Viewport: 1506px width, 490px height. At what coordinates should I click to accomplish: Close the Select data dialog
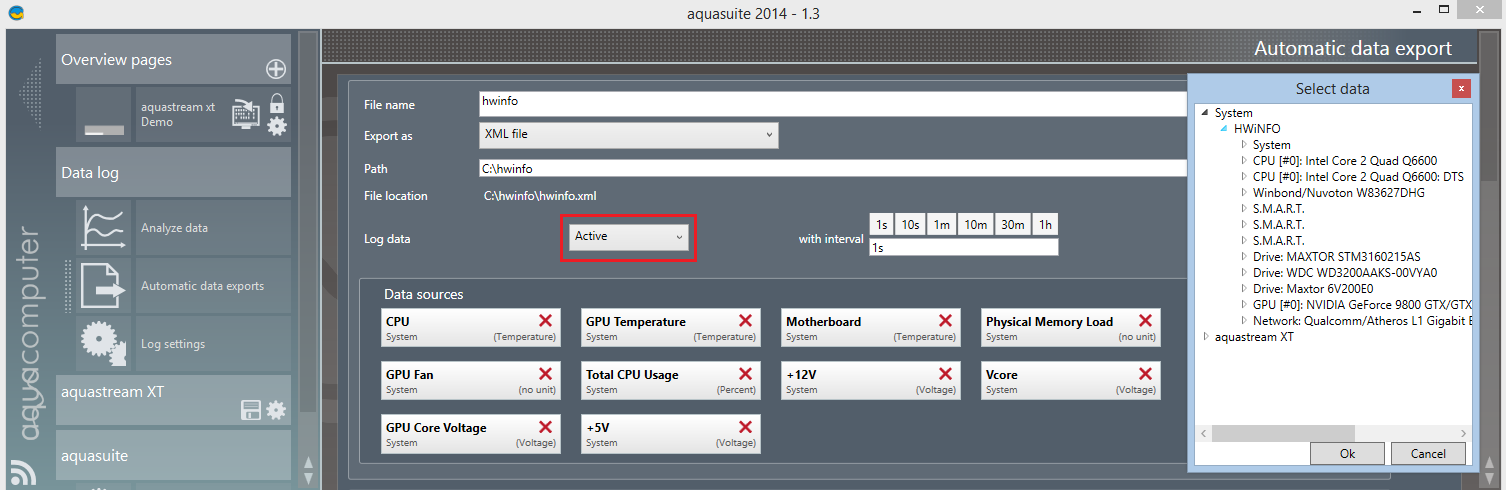1461,88
